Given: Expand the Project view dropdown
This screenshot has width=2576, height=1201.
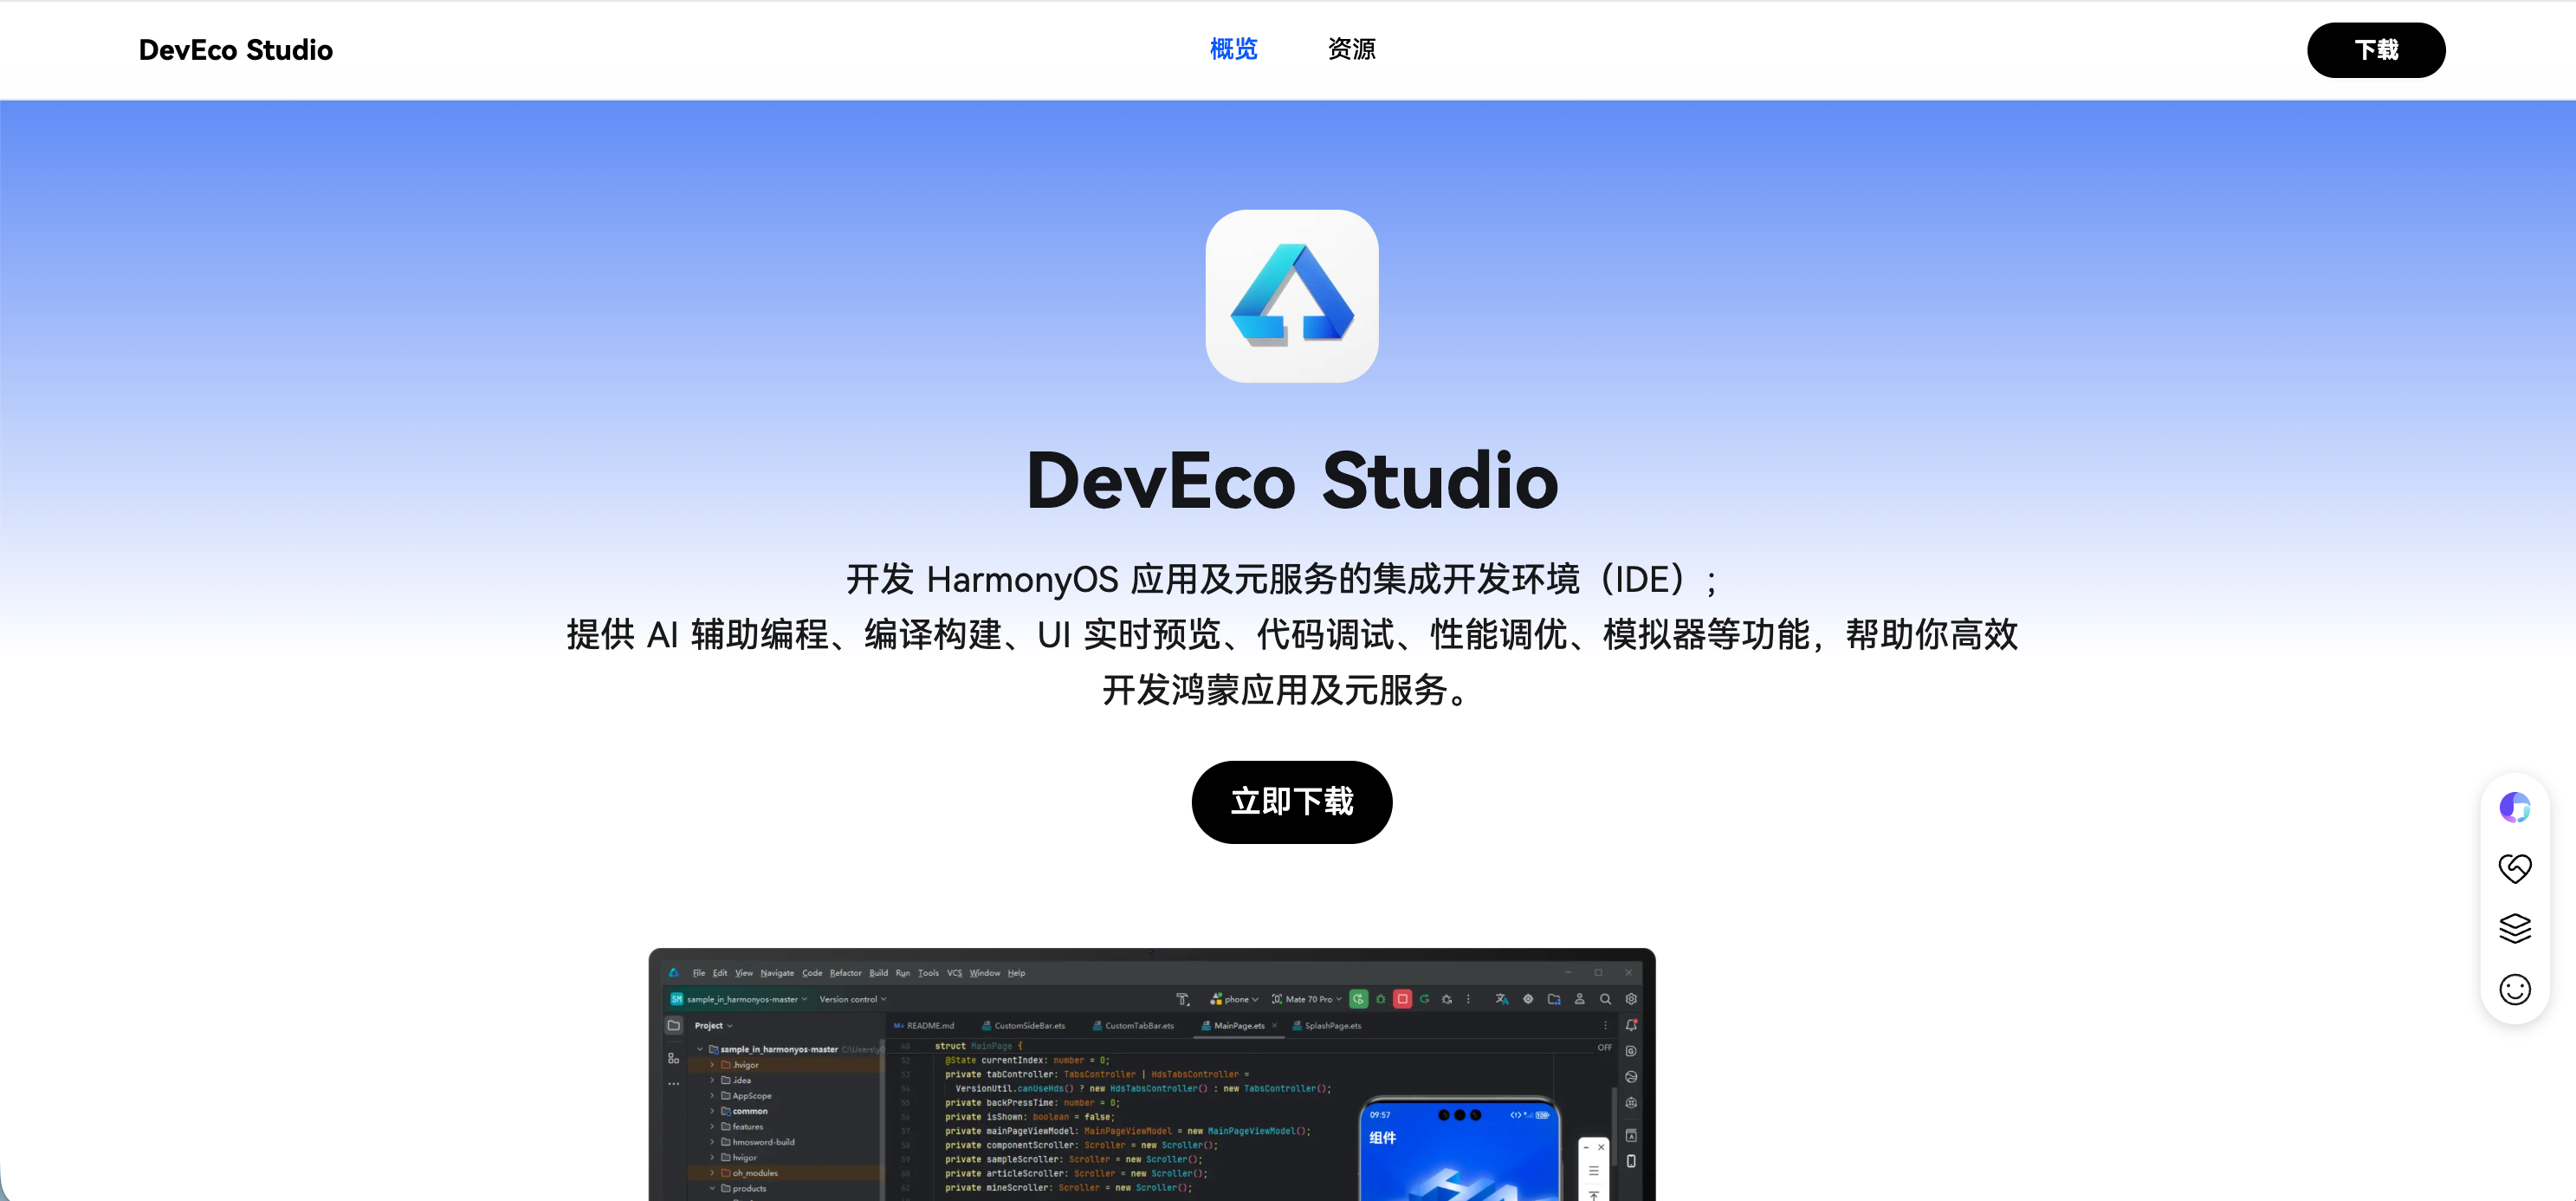Looking at the screenshot, I should (714, 1026).
